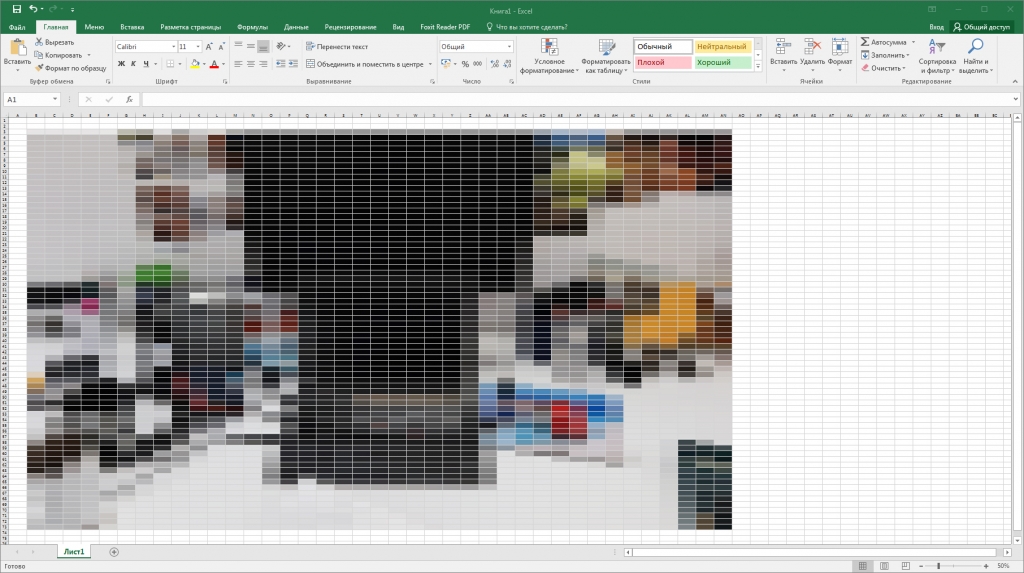Open the Name Box dropdown arrow
This screenshot has height=573, width=1024.
click(x=55, y=99)
